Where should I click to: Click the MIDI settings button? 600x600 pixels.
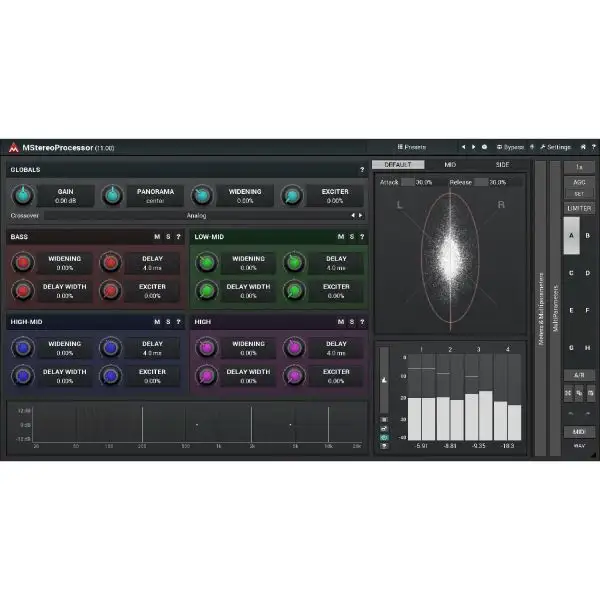tap(579, 432)
